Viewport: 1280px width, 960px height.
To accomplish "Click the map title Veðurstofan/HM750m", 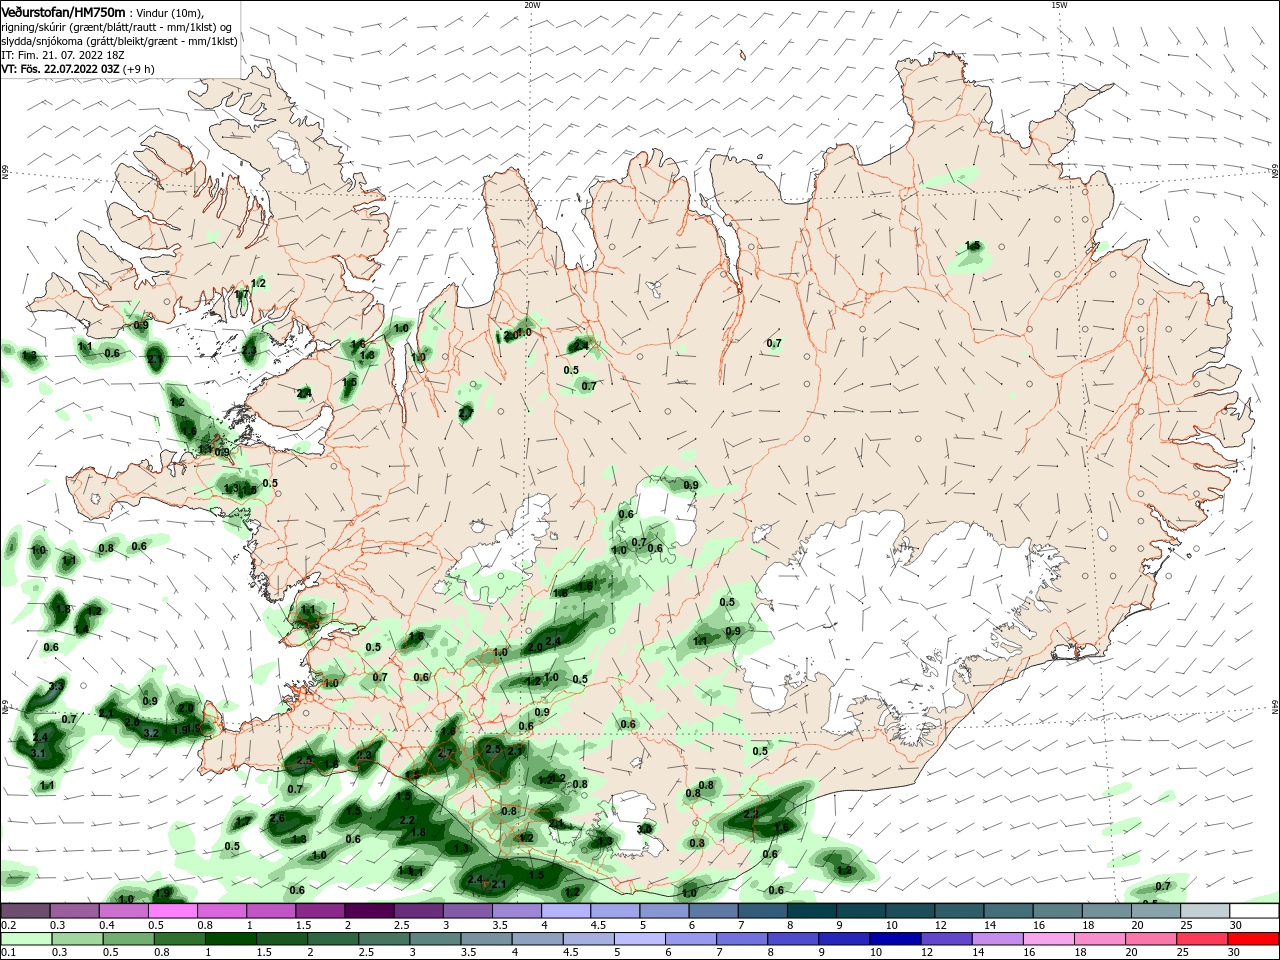I will pos(63,11).
